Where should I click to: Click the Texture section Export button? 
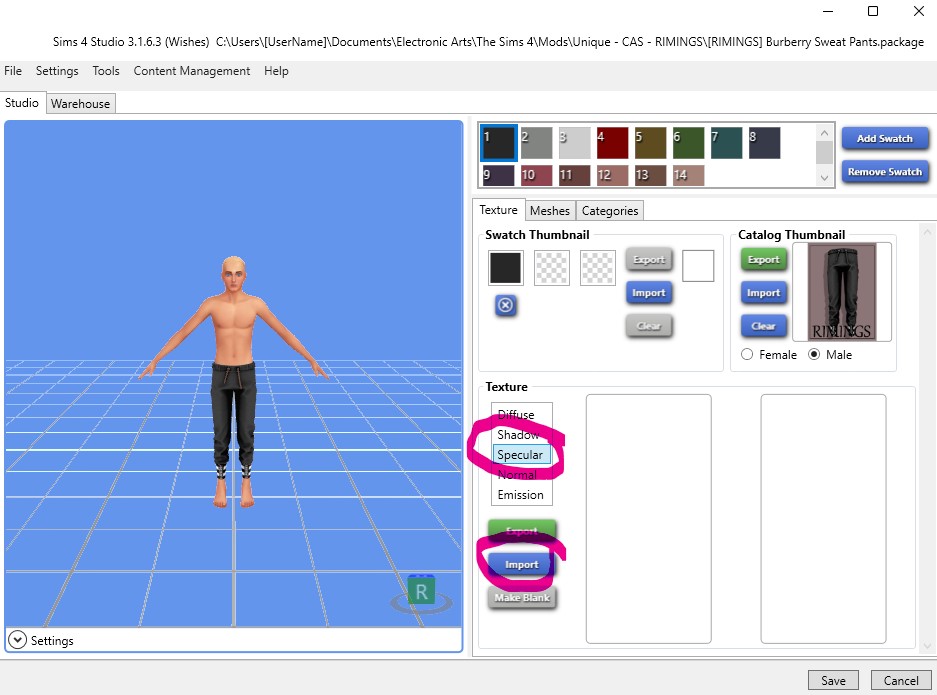click(x=522, y=531)
